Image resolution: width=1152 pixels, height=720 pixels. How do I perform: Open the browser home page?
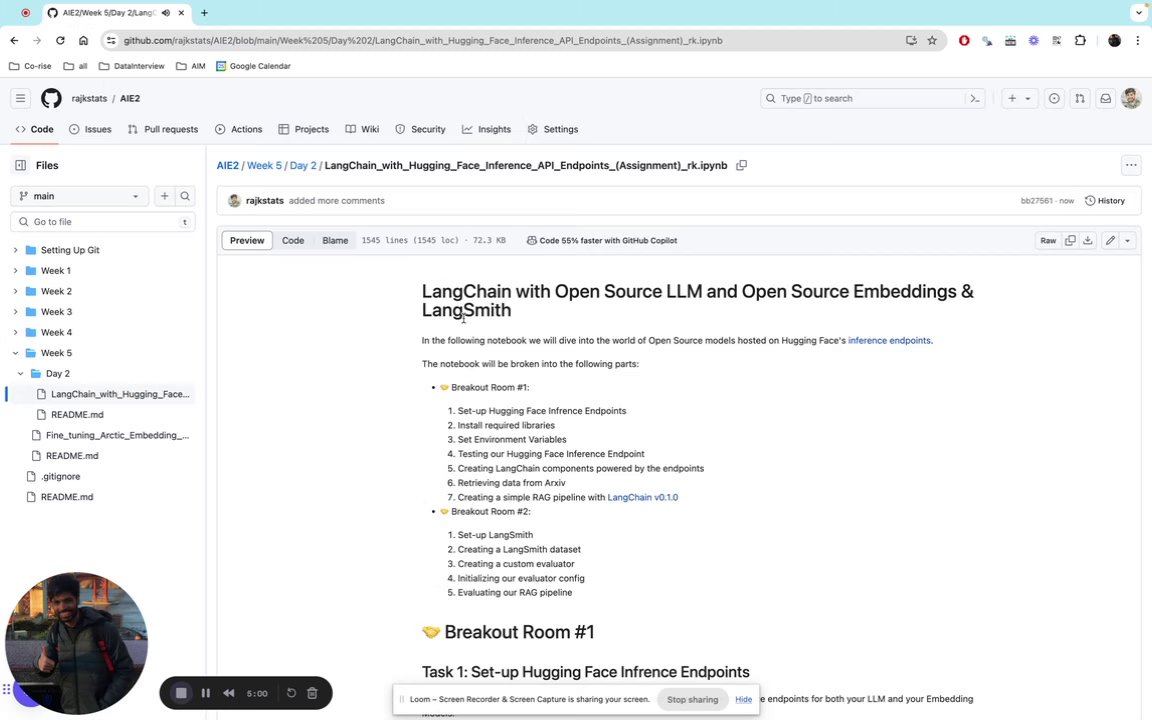pyautogui.click(x=83, y=40)
